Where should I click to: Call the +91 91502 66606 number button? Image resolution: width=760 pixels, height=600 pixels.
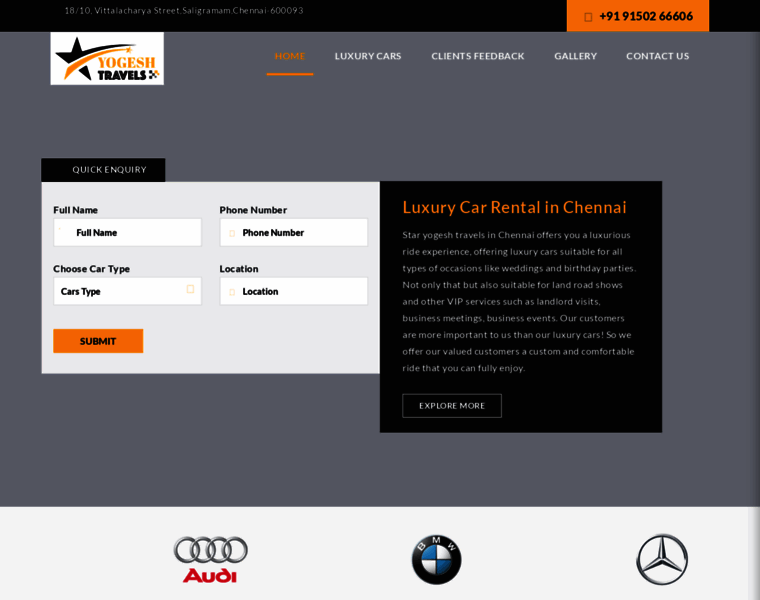pos(637,16)
